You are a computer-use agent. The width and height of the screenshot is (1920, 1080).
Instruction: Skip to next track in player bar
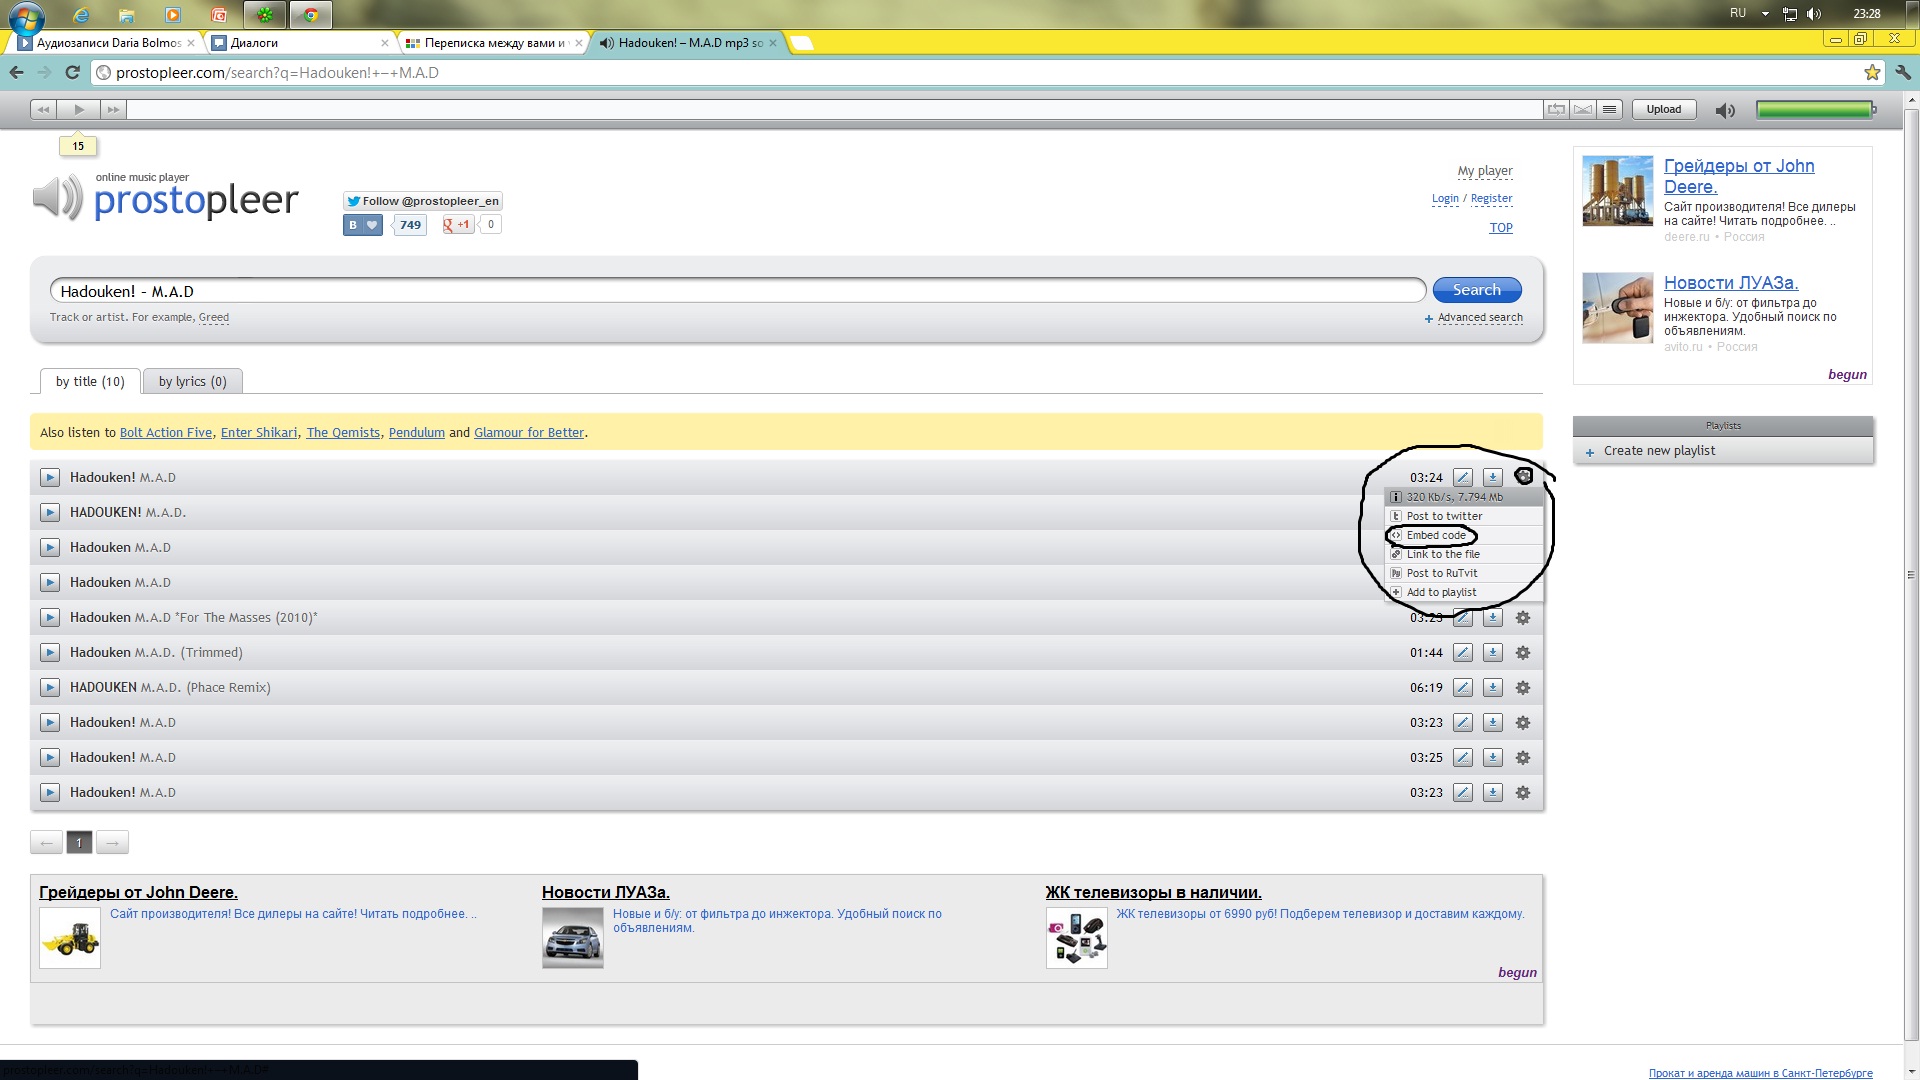(x=113, y=110)
